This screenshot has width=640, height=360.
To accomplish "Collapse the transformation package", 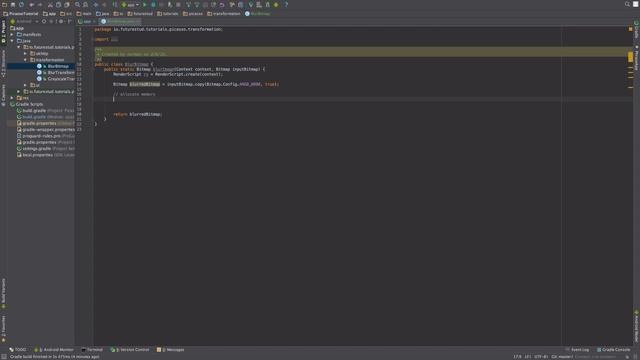I will click(25, 60).
